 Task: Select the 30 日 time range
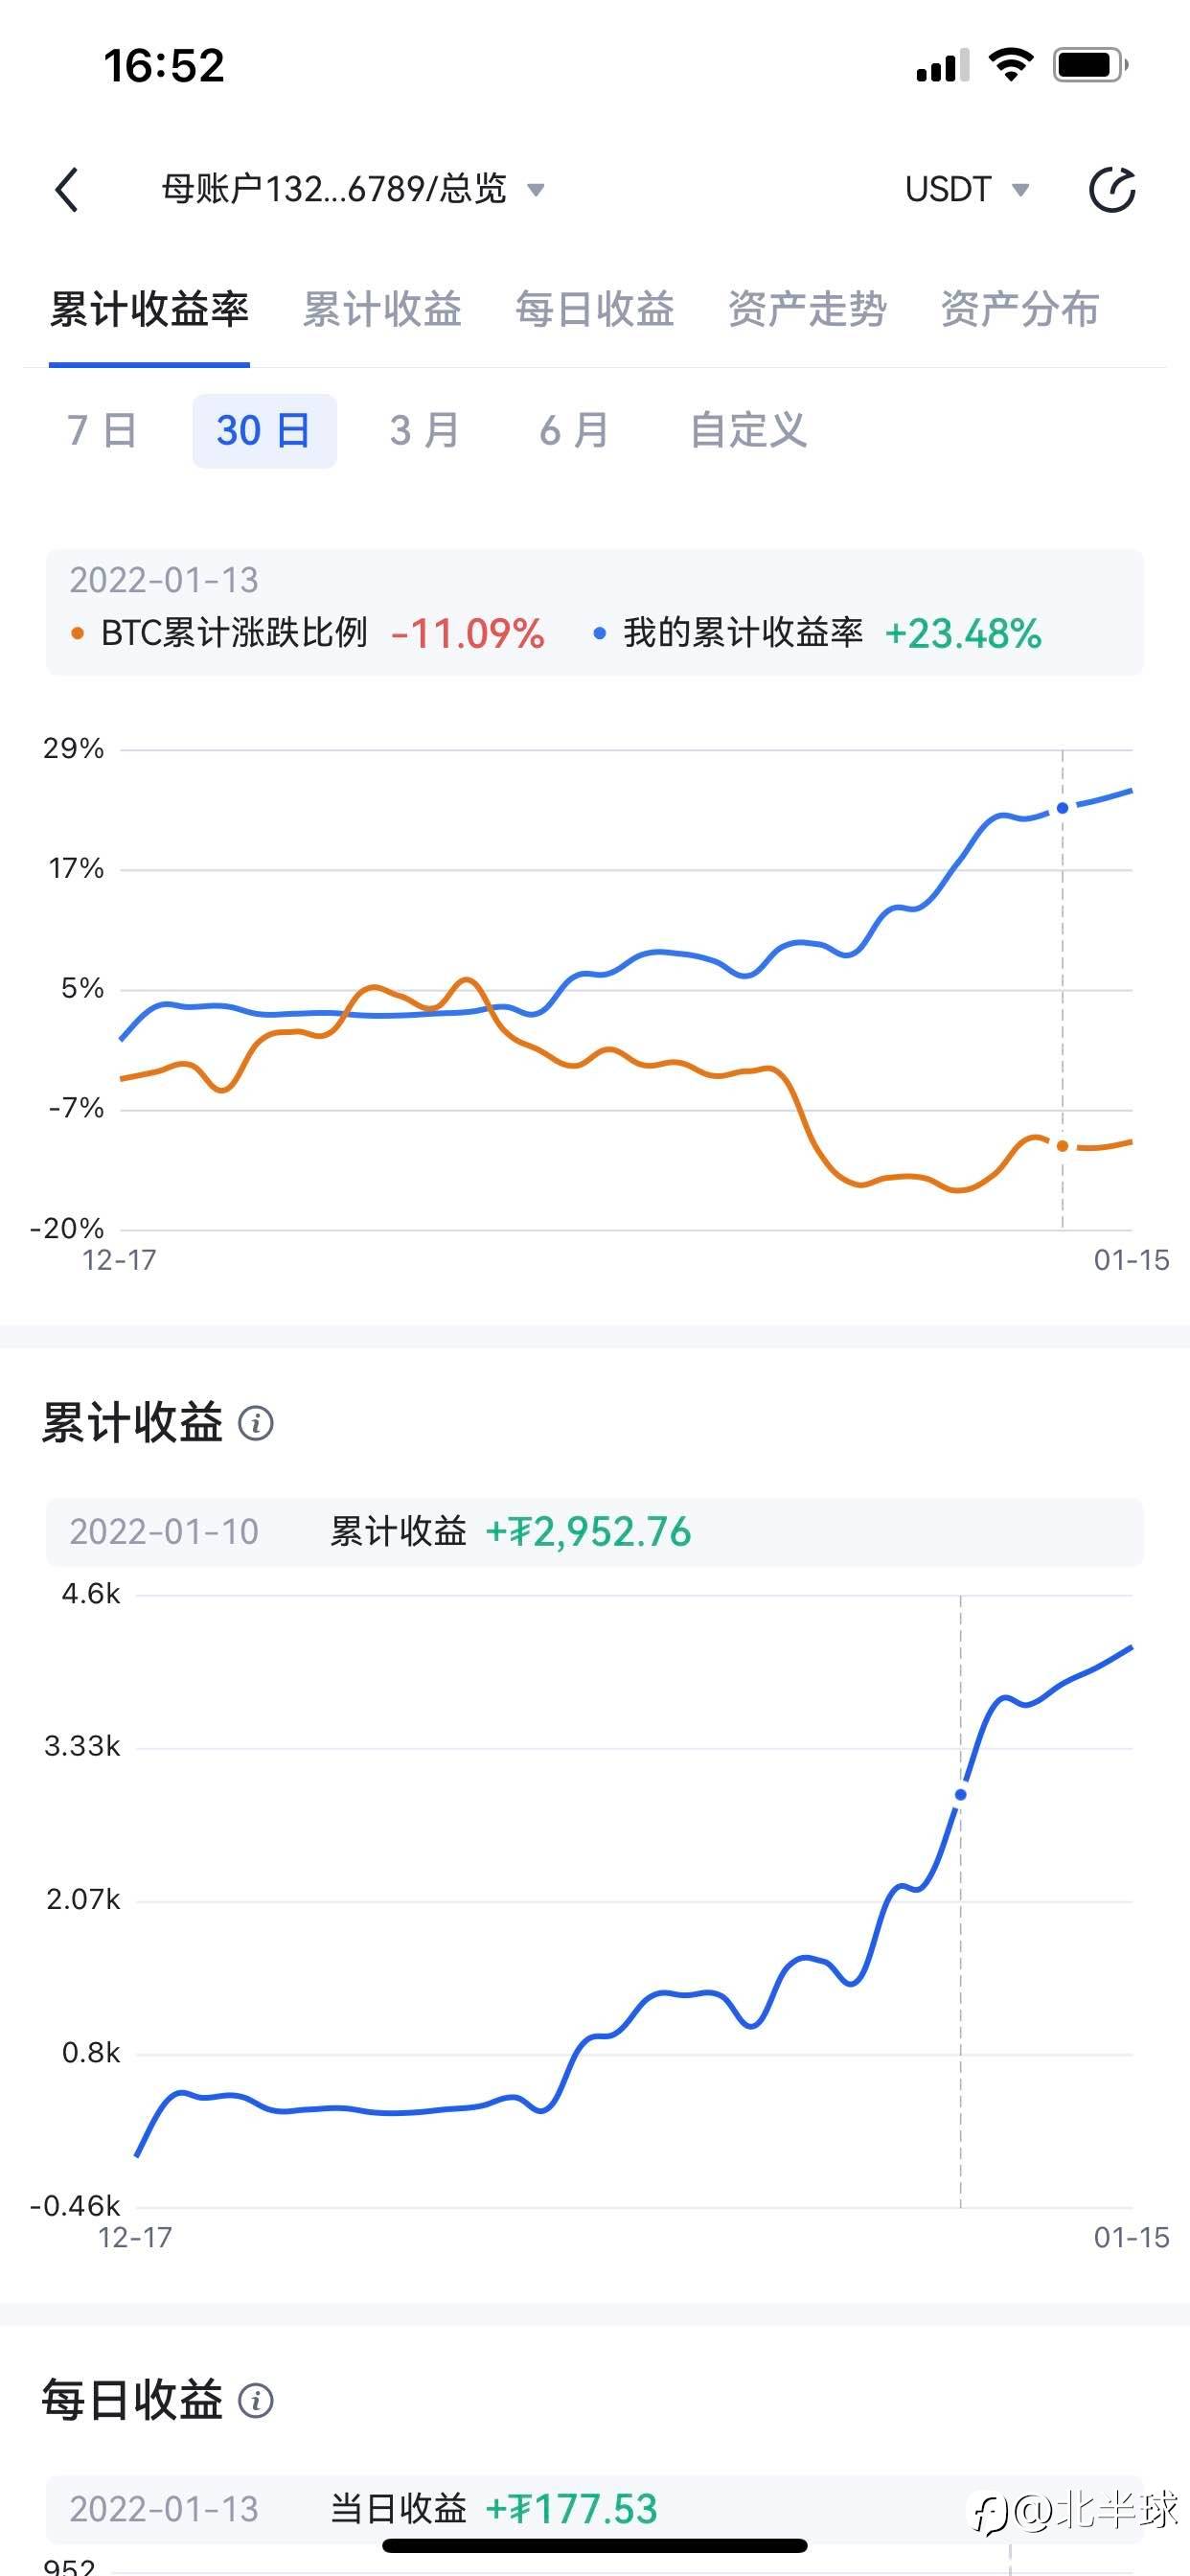point(264,431)
